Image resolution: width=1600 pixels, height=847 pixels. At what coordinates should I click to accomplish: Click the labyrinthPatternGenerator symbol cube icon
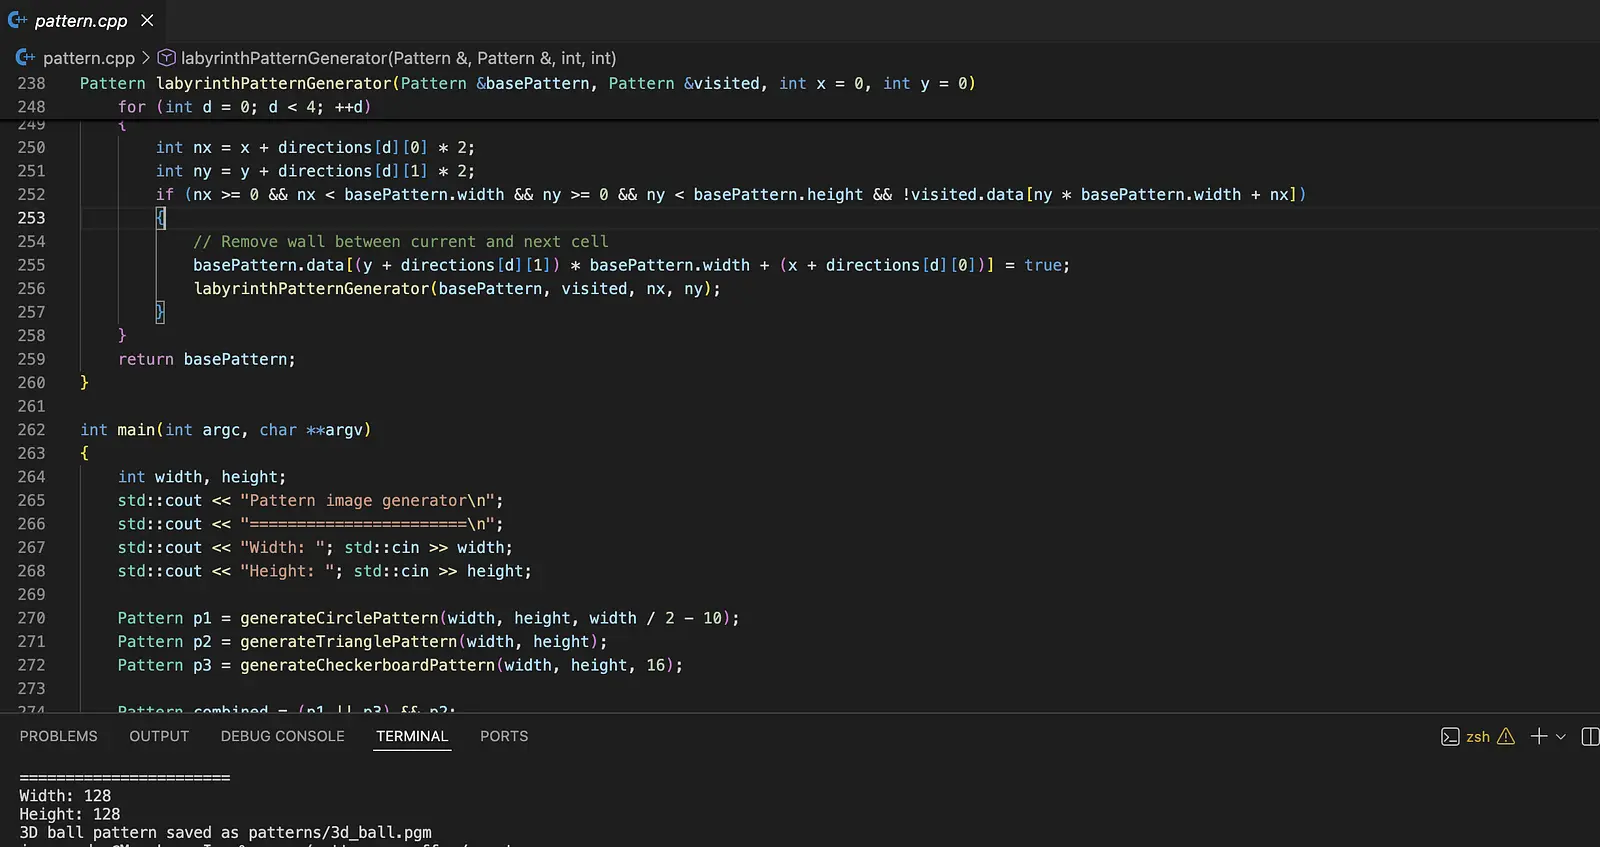[x=167, y=58]
